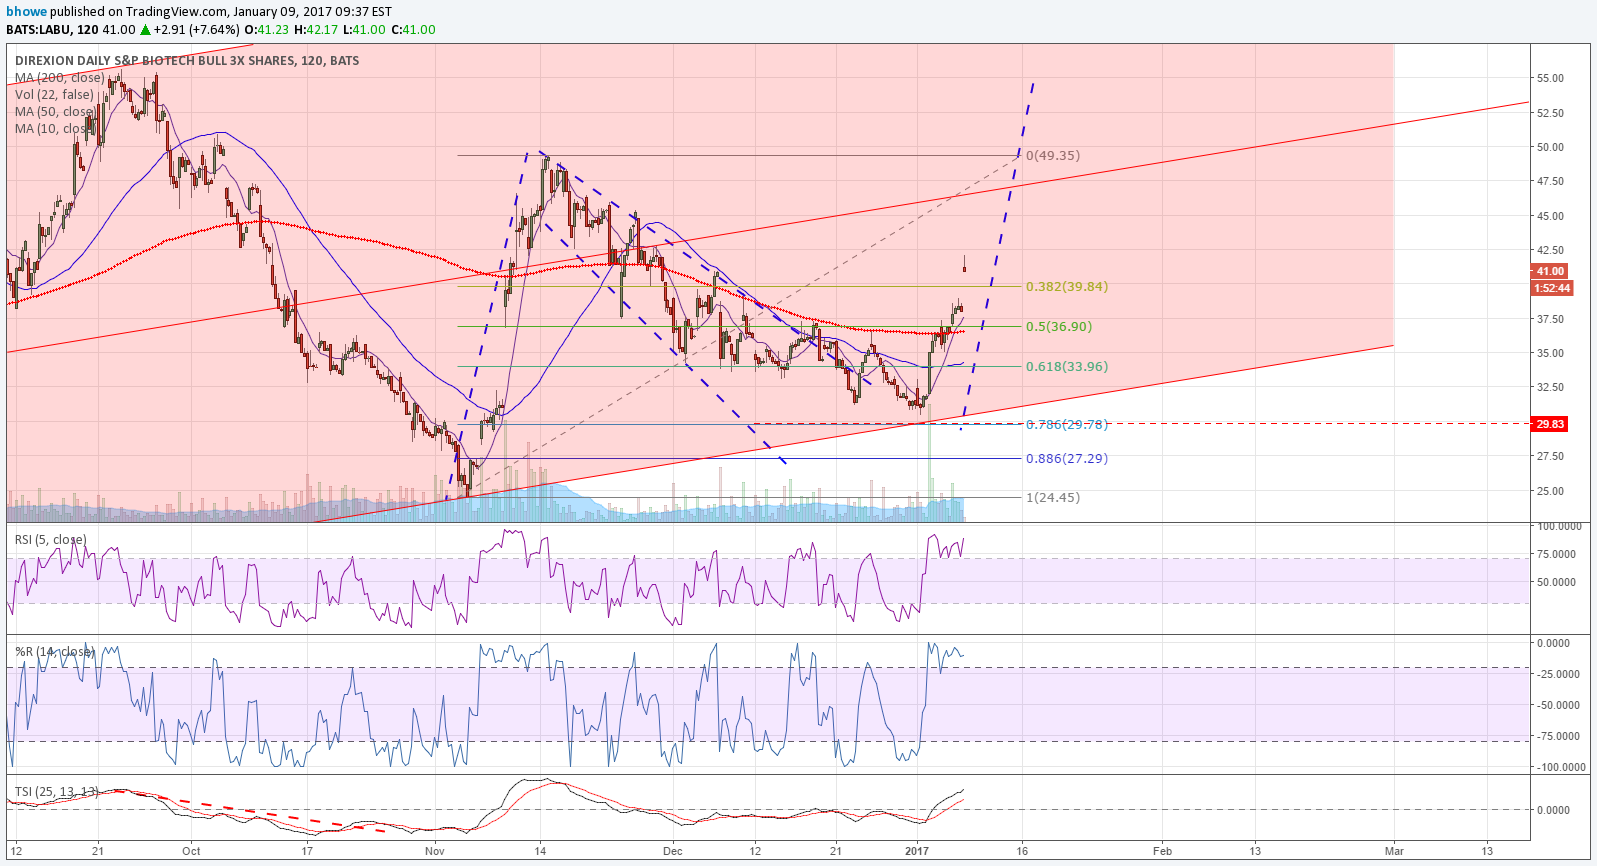
Task: Select the MA (200, close) indicator legend
Action: click(x=59, y=78)
